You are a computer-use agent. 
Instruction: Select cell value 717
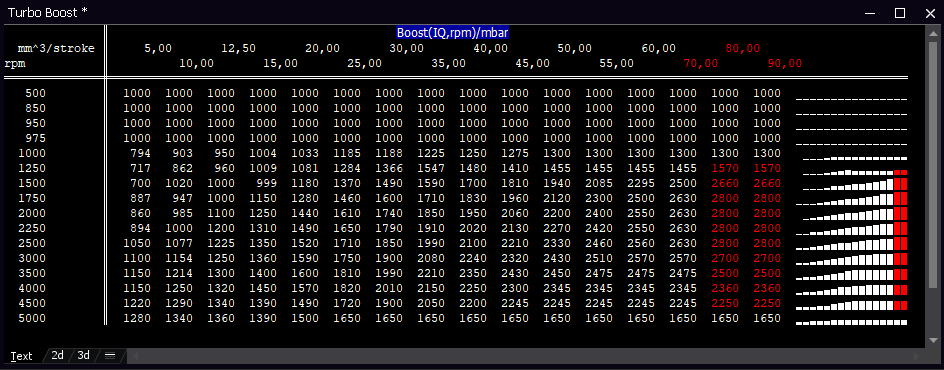click(141, 168)
